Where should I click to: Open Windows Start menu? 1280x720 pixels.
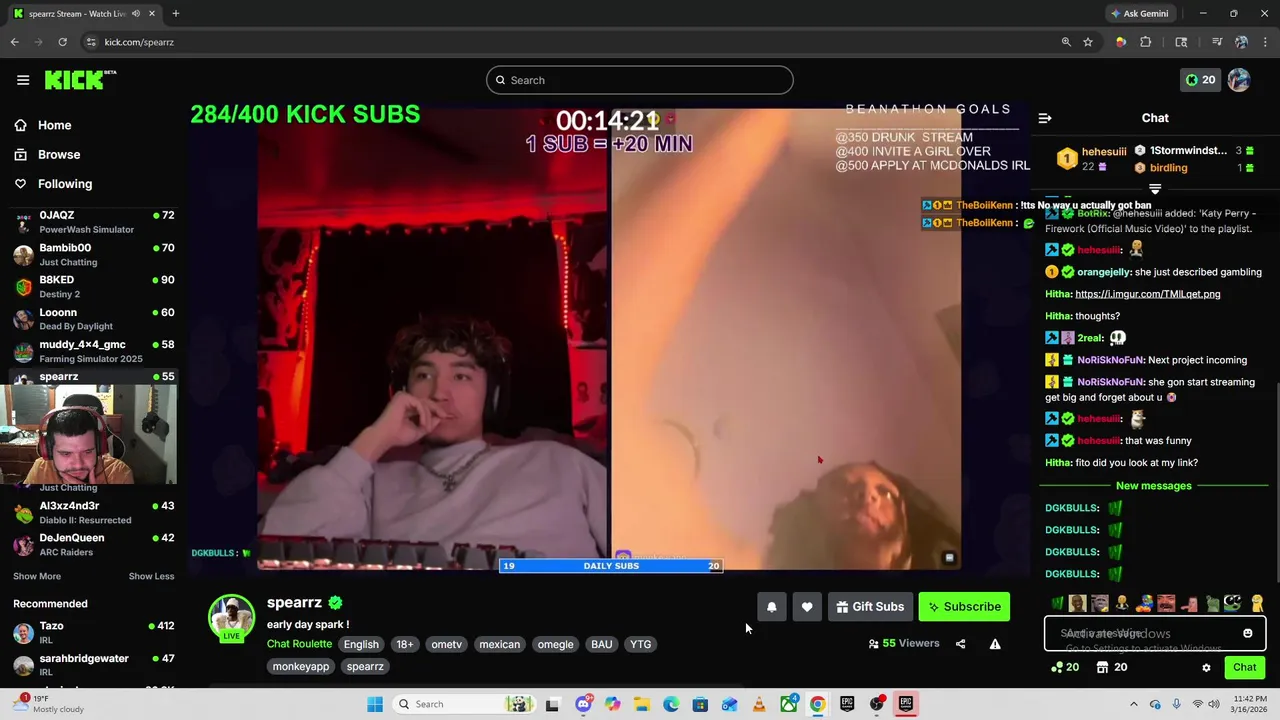(x=375, y=704)
